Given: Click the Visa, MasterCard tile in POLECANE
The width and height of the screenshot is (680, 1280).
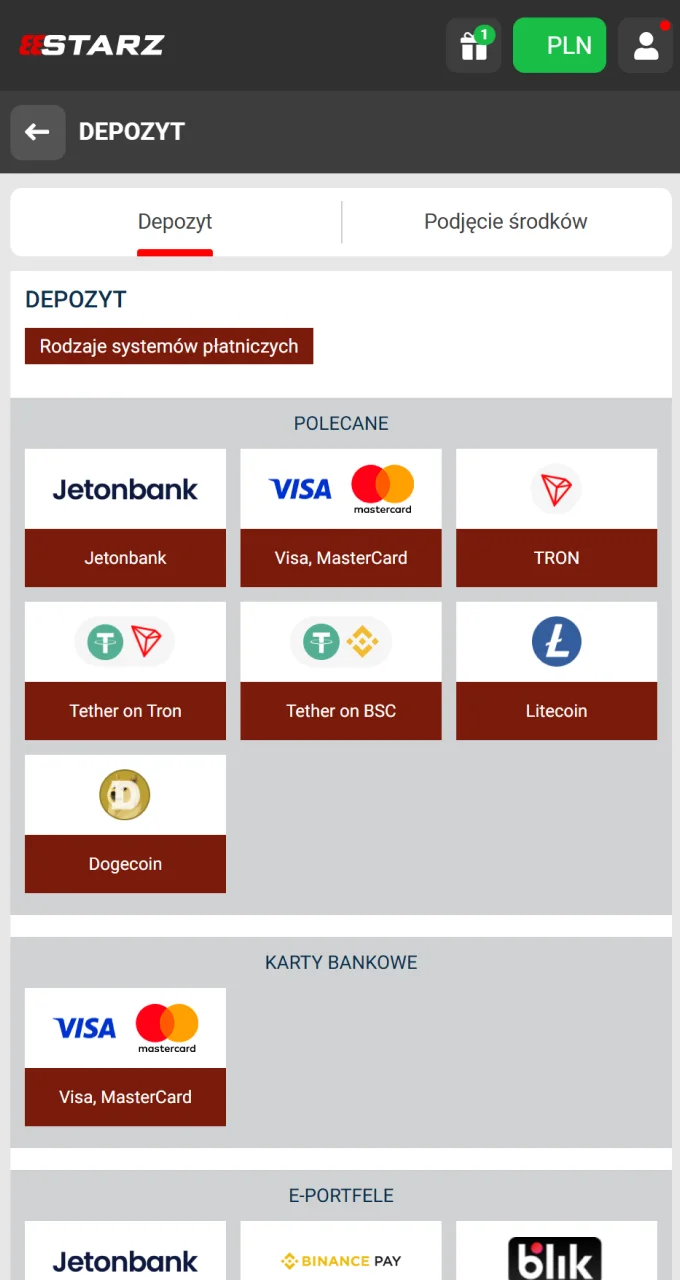Looking at the screenshot, I should [x=340, y=518].
